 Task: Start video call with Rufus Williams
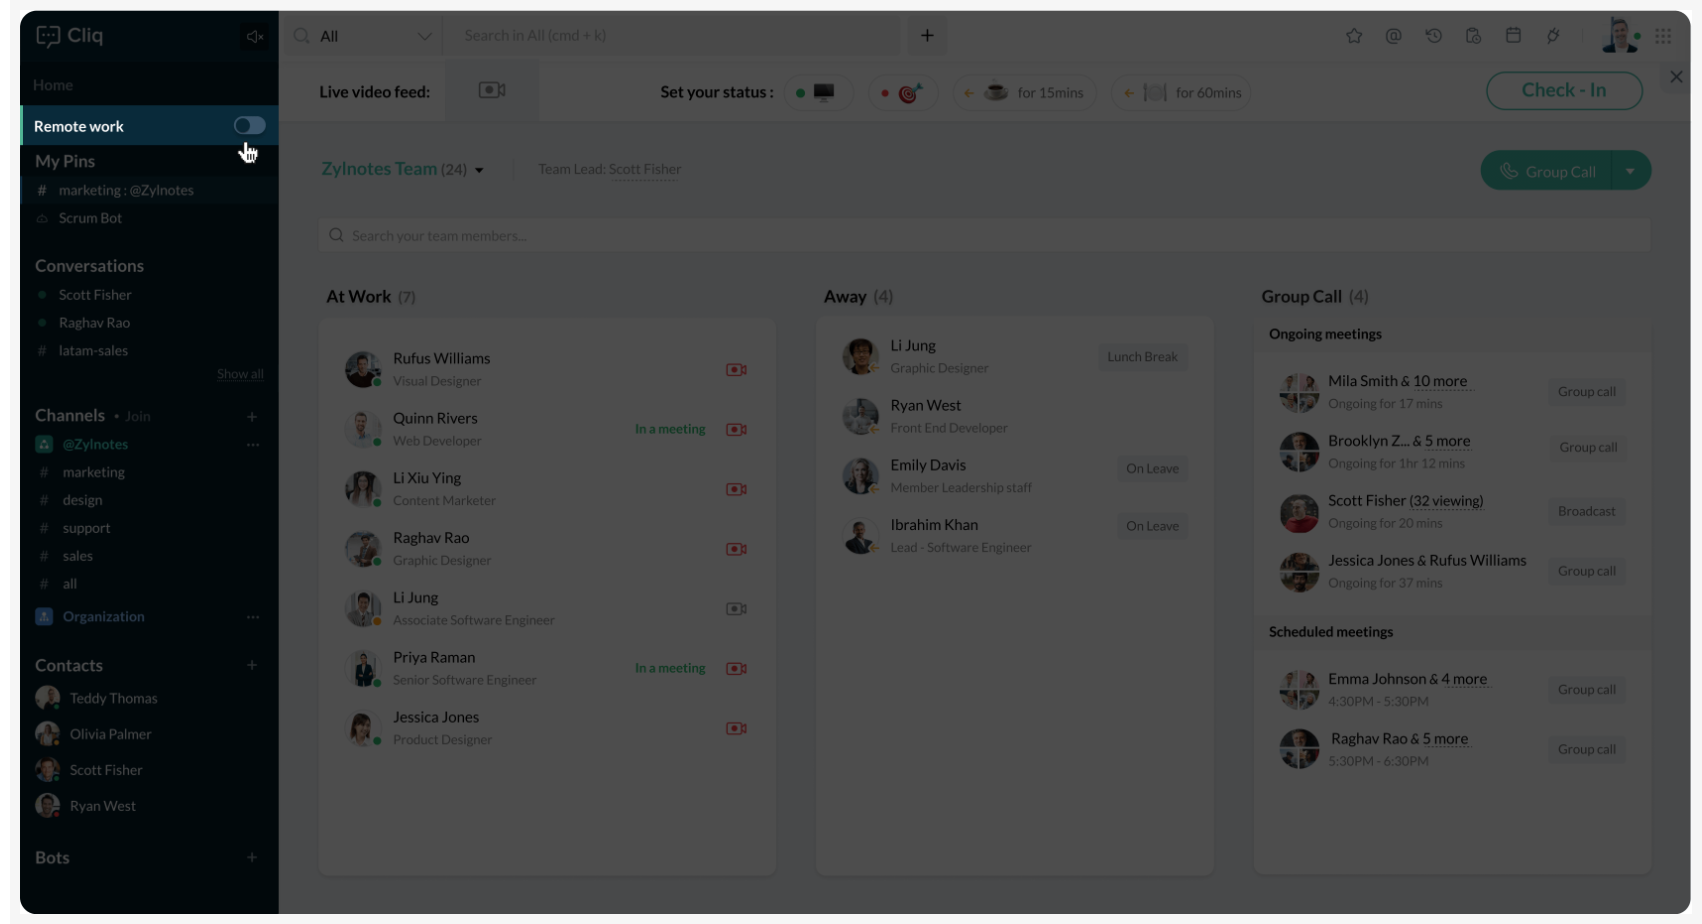pyautogui.click(x=736, y=370)
